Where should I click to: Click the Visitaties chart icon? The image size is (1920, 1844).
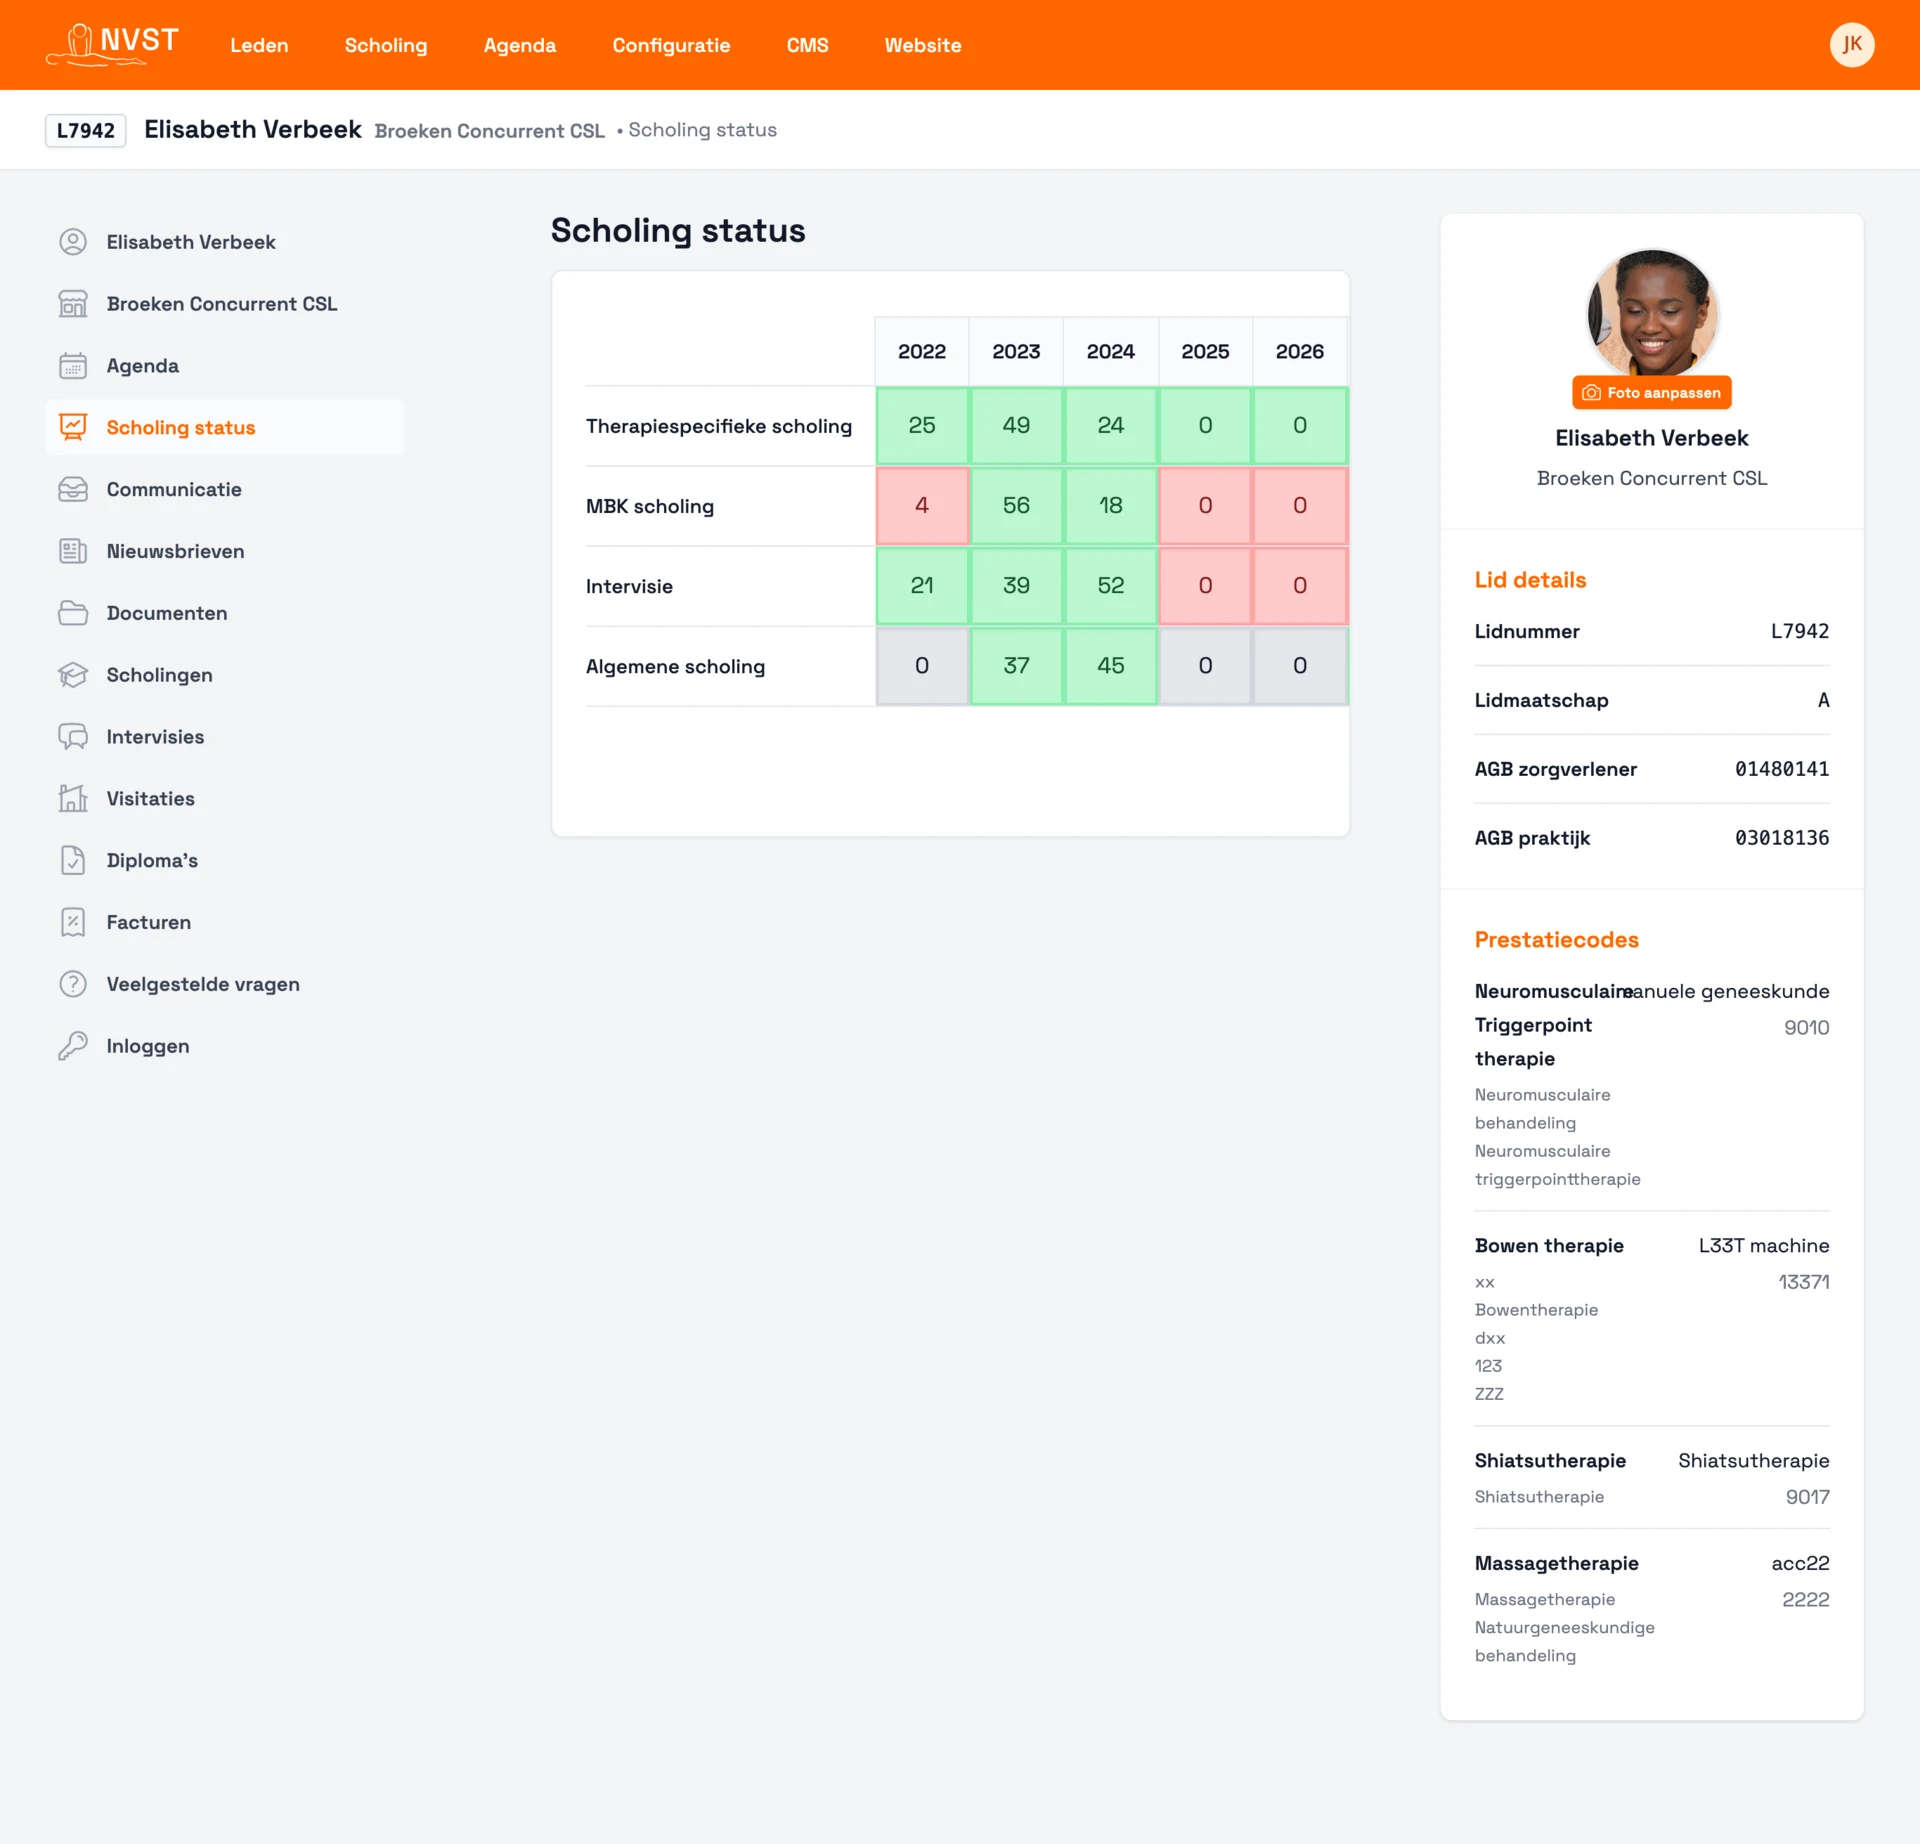(x=73, y=798)
